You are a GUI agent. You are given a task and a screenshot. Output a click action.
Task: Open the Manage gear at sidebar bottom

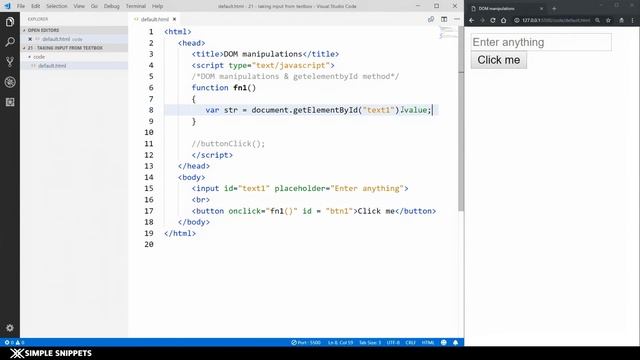(x=10, y=328)
